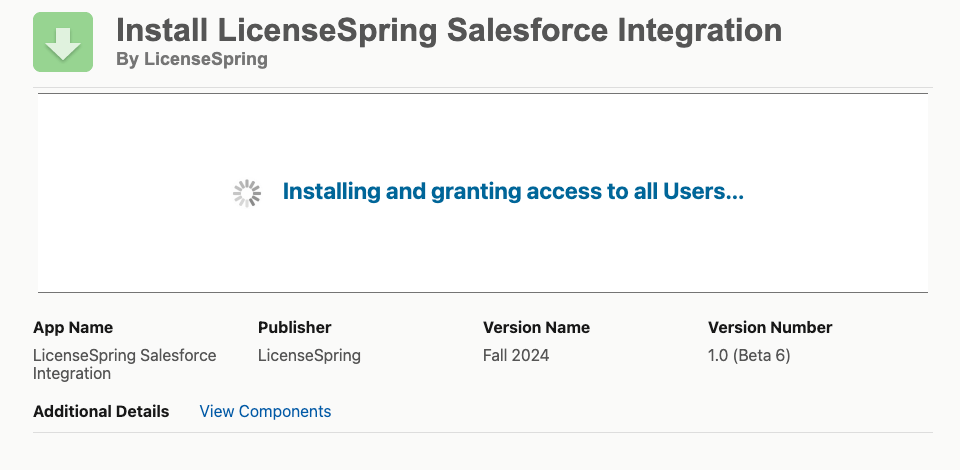Screen dimensions: 960x470
Task: Click the divider line below Additional Details
Action: point(483,433)
